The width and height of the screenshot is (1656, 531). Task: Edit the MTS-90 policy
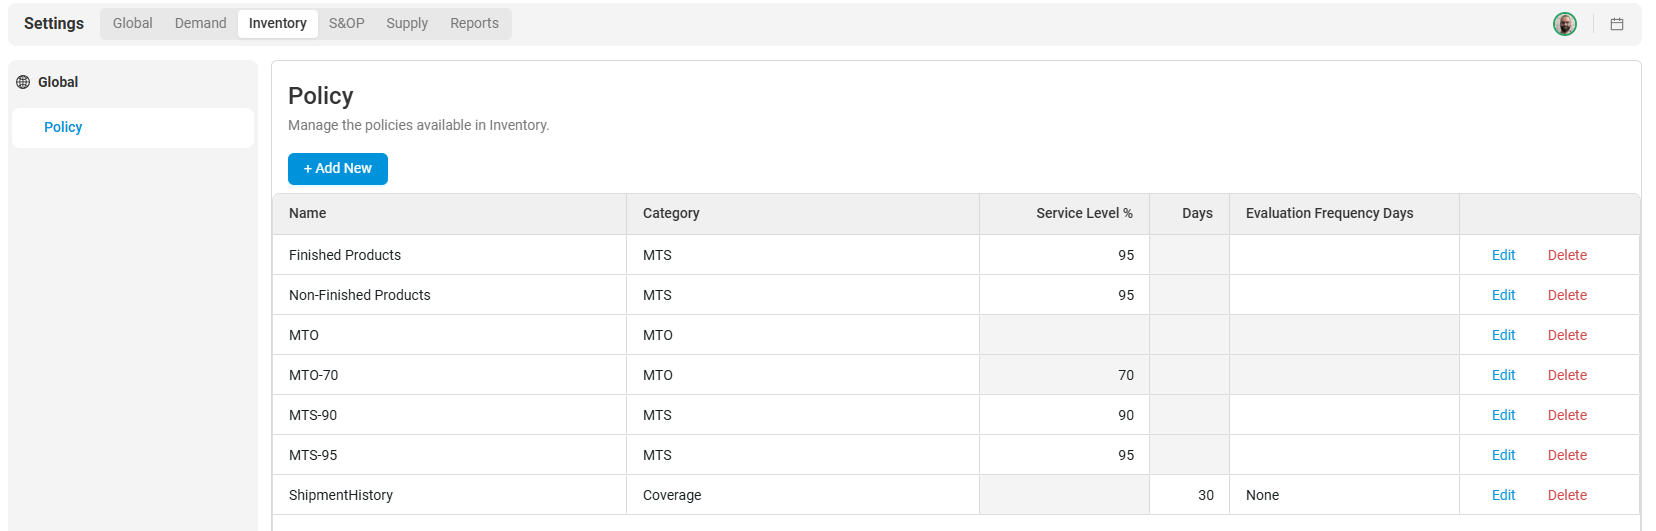pos(1503,415)
